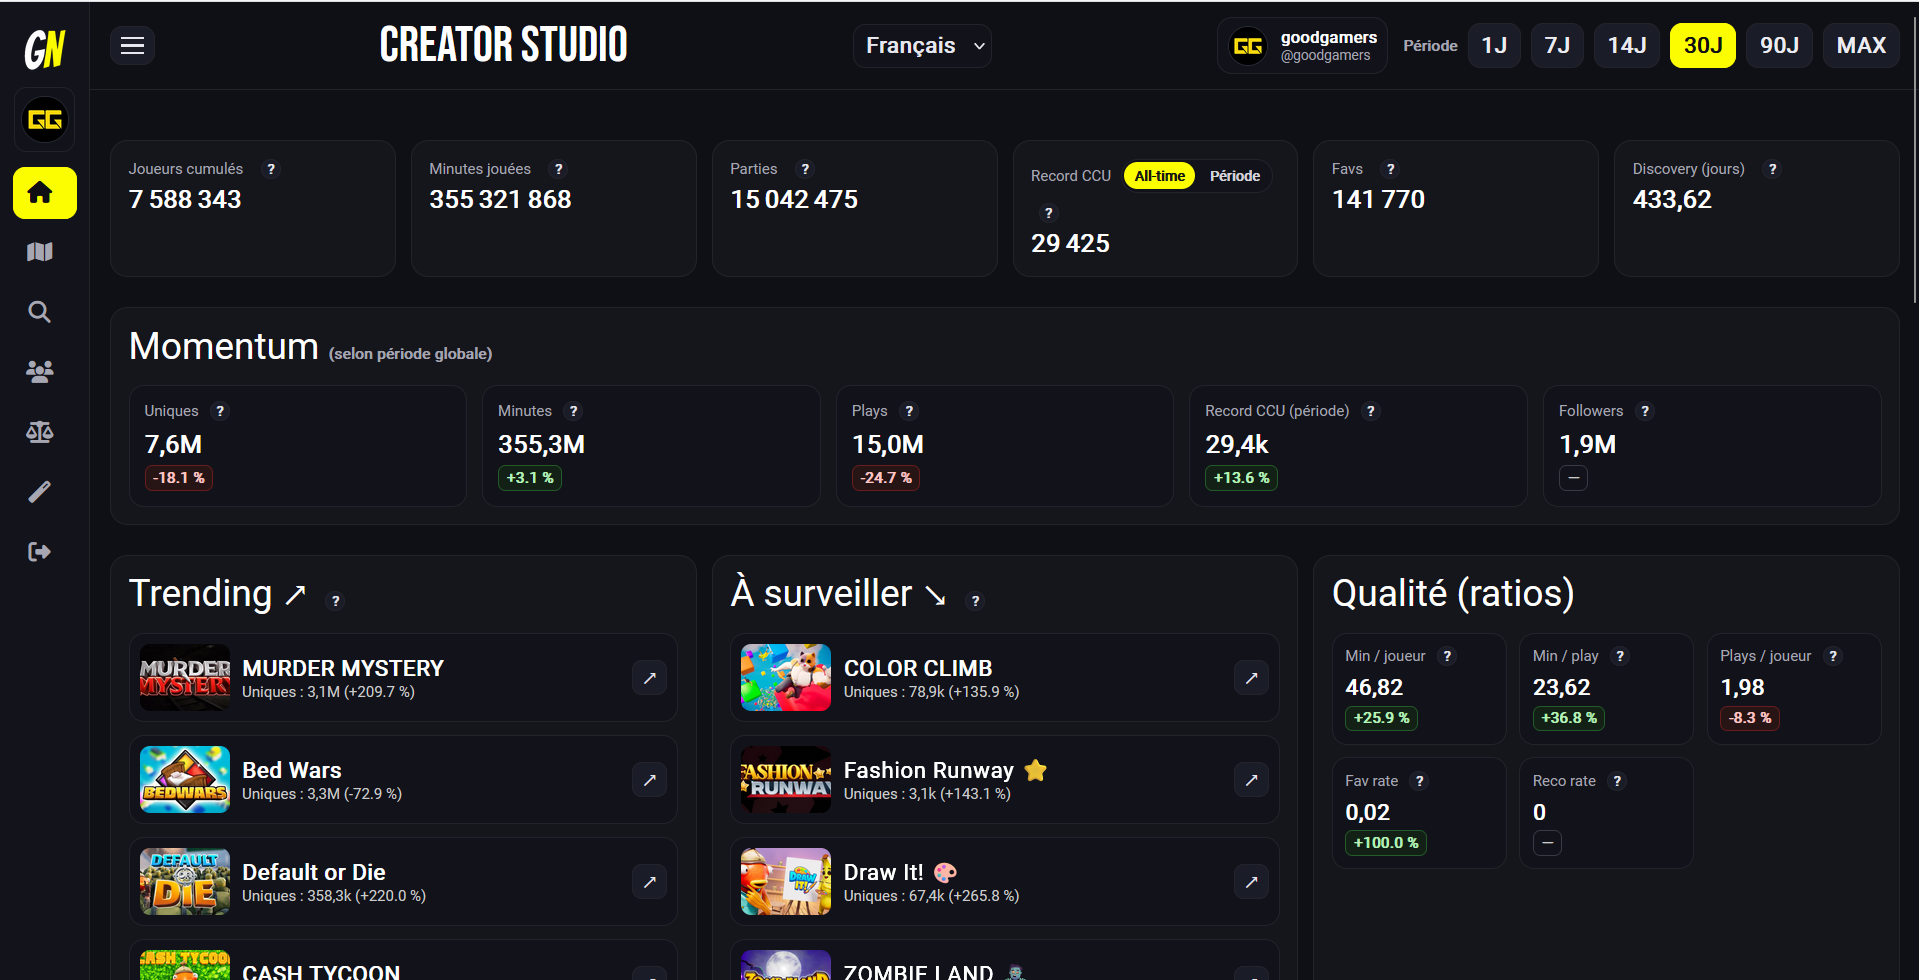Select the pencil edit sidebar icon
The width and height of the screenshot is (1919, 980).
[x=40, y=492]
